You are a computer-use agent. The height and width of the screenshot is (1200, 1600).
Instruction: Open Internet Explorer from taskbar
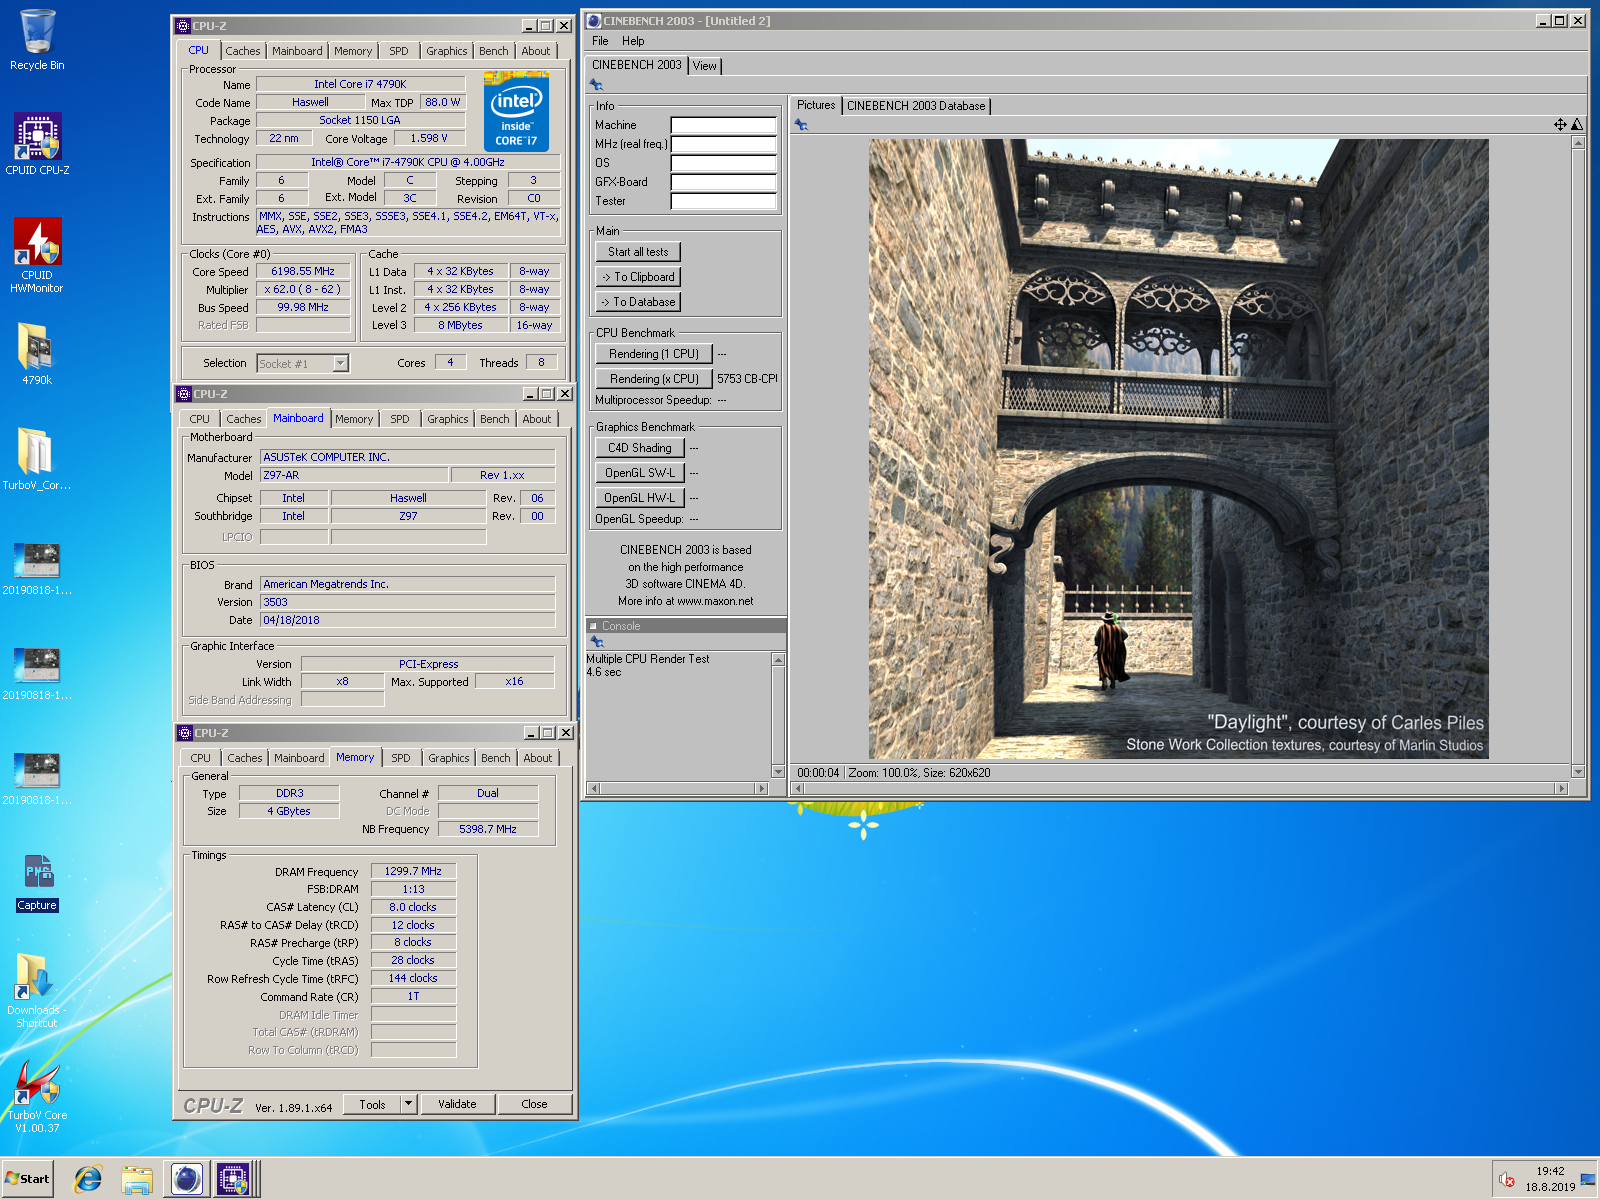coord(88,1179)
